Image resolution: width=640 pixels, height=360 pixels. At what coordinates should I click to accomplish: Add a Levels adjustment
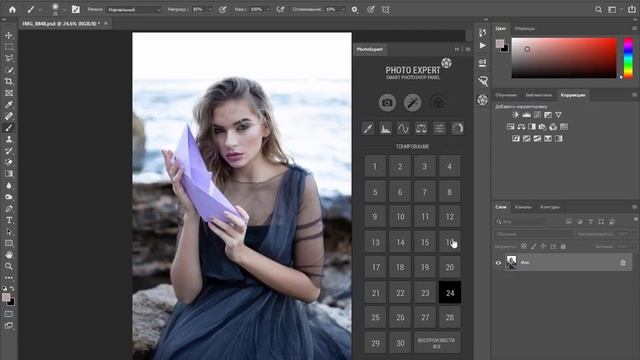coord(527,115)
